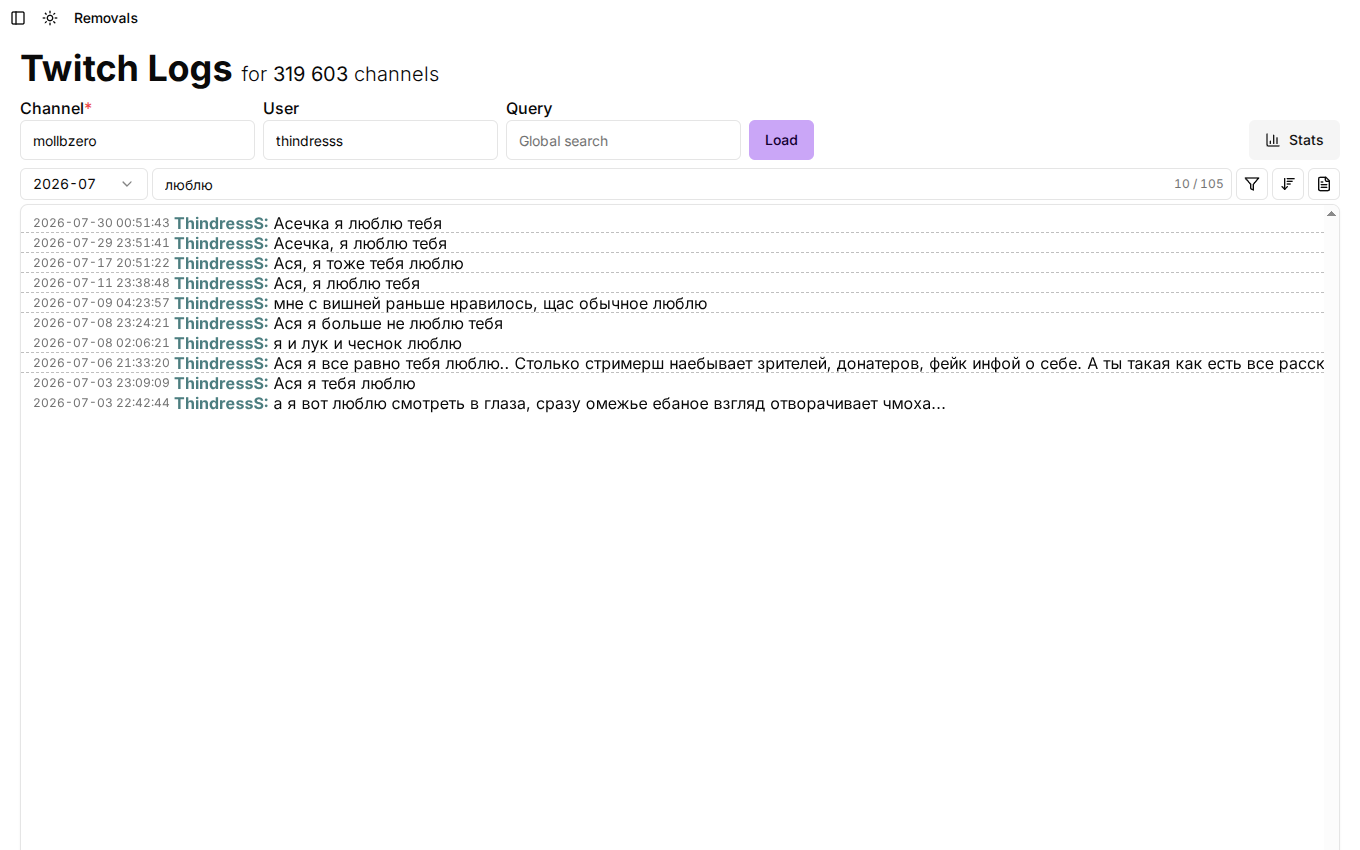
Task: Click ThindressS username on the 00:51:43 row
Action: 221,223
